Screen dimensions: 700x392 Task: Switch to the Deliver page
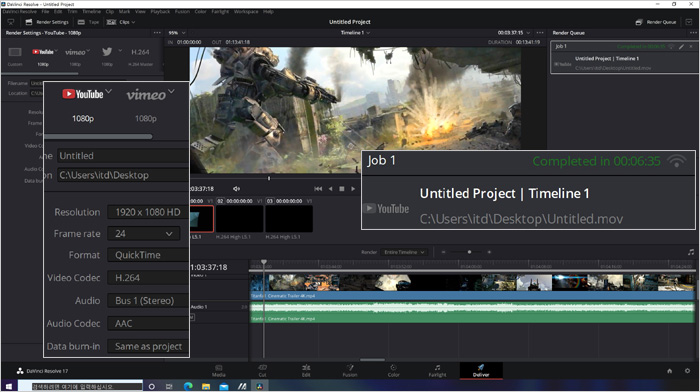pyautogui.click(x=481, y=371)
